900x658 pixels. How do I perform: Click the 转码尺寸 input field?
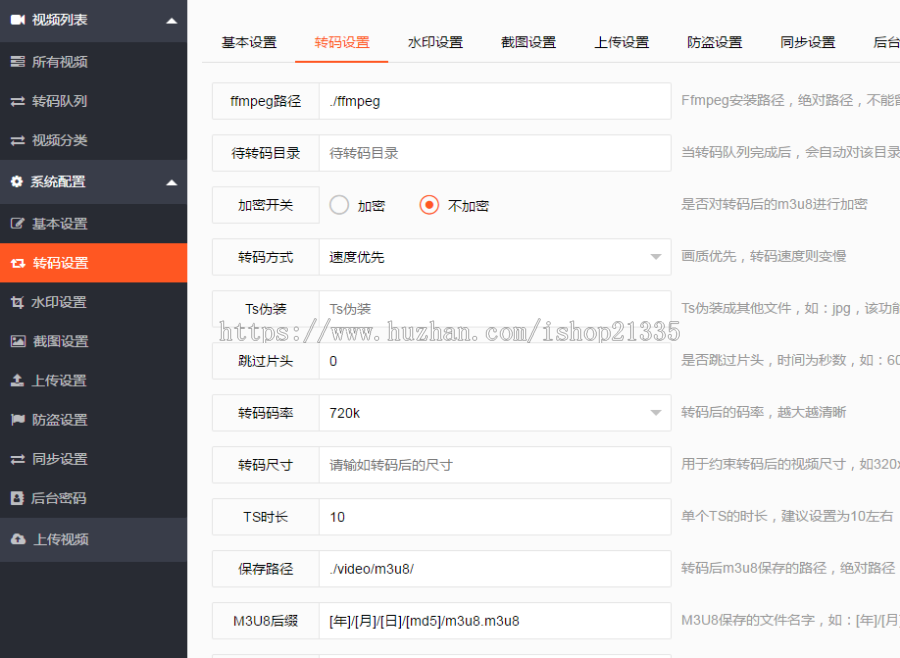(x=495, y=465)
